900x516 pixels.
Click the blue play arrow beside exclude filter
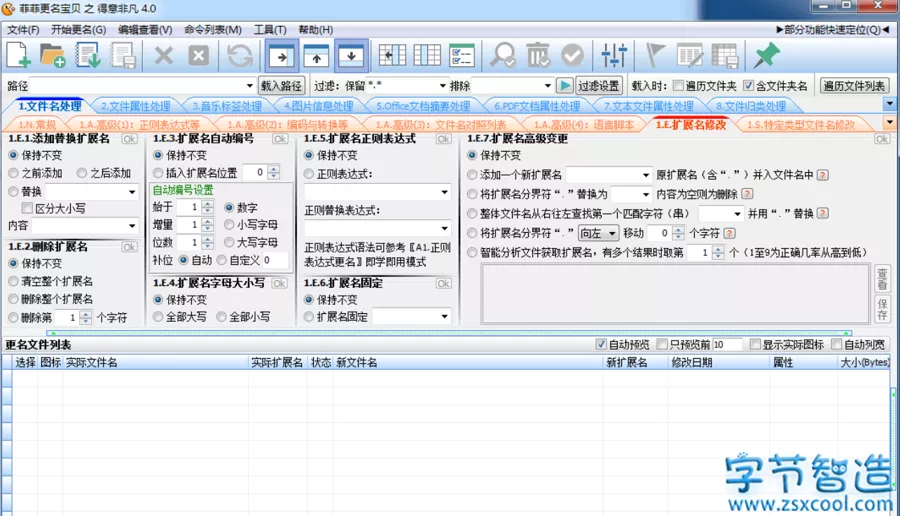pos(565,86)
